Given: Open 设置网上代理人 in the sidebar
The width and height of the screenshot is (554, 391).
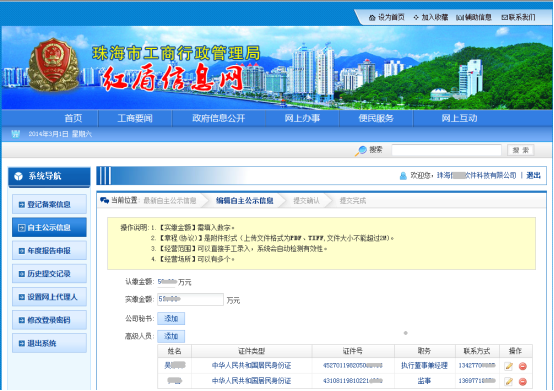Looking at the screenshot, I should [49, 297].
